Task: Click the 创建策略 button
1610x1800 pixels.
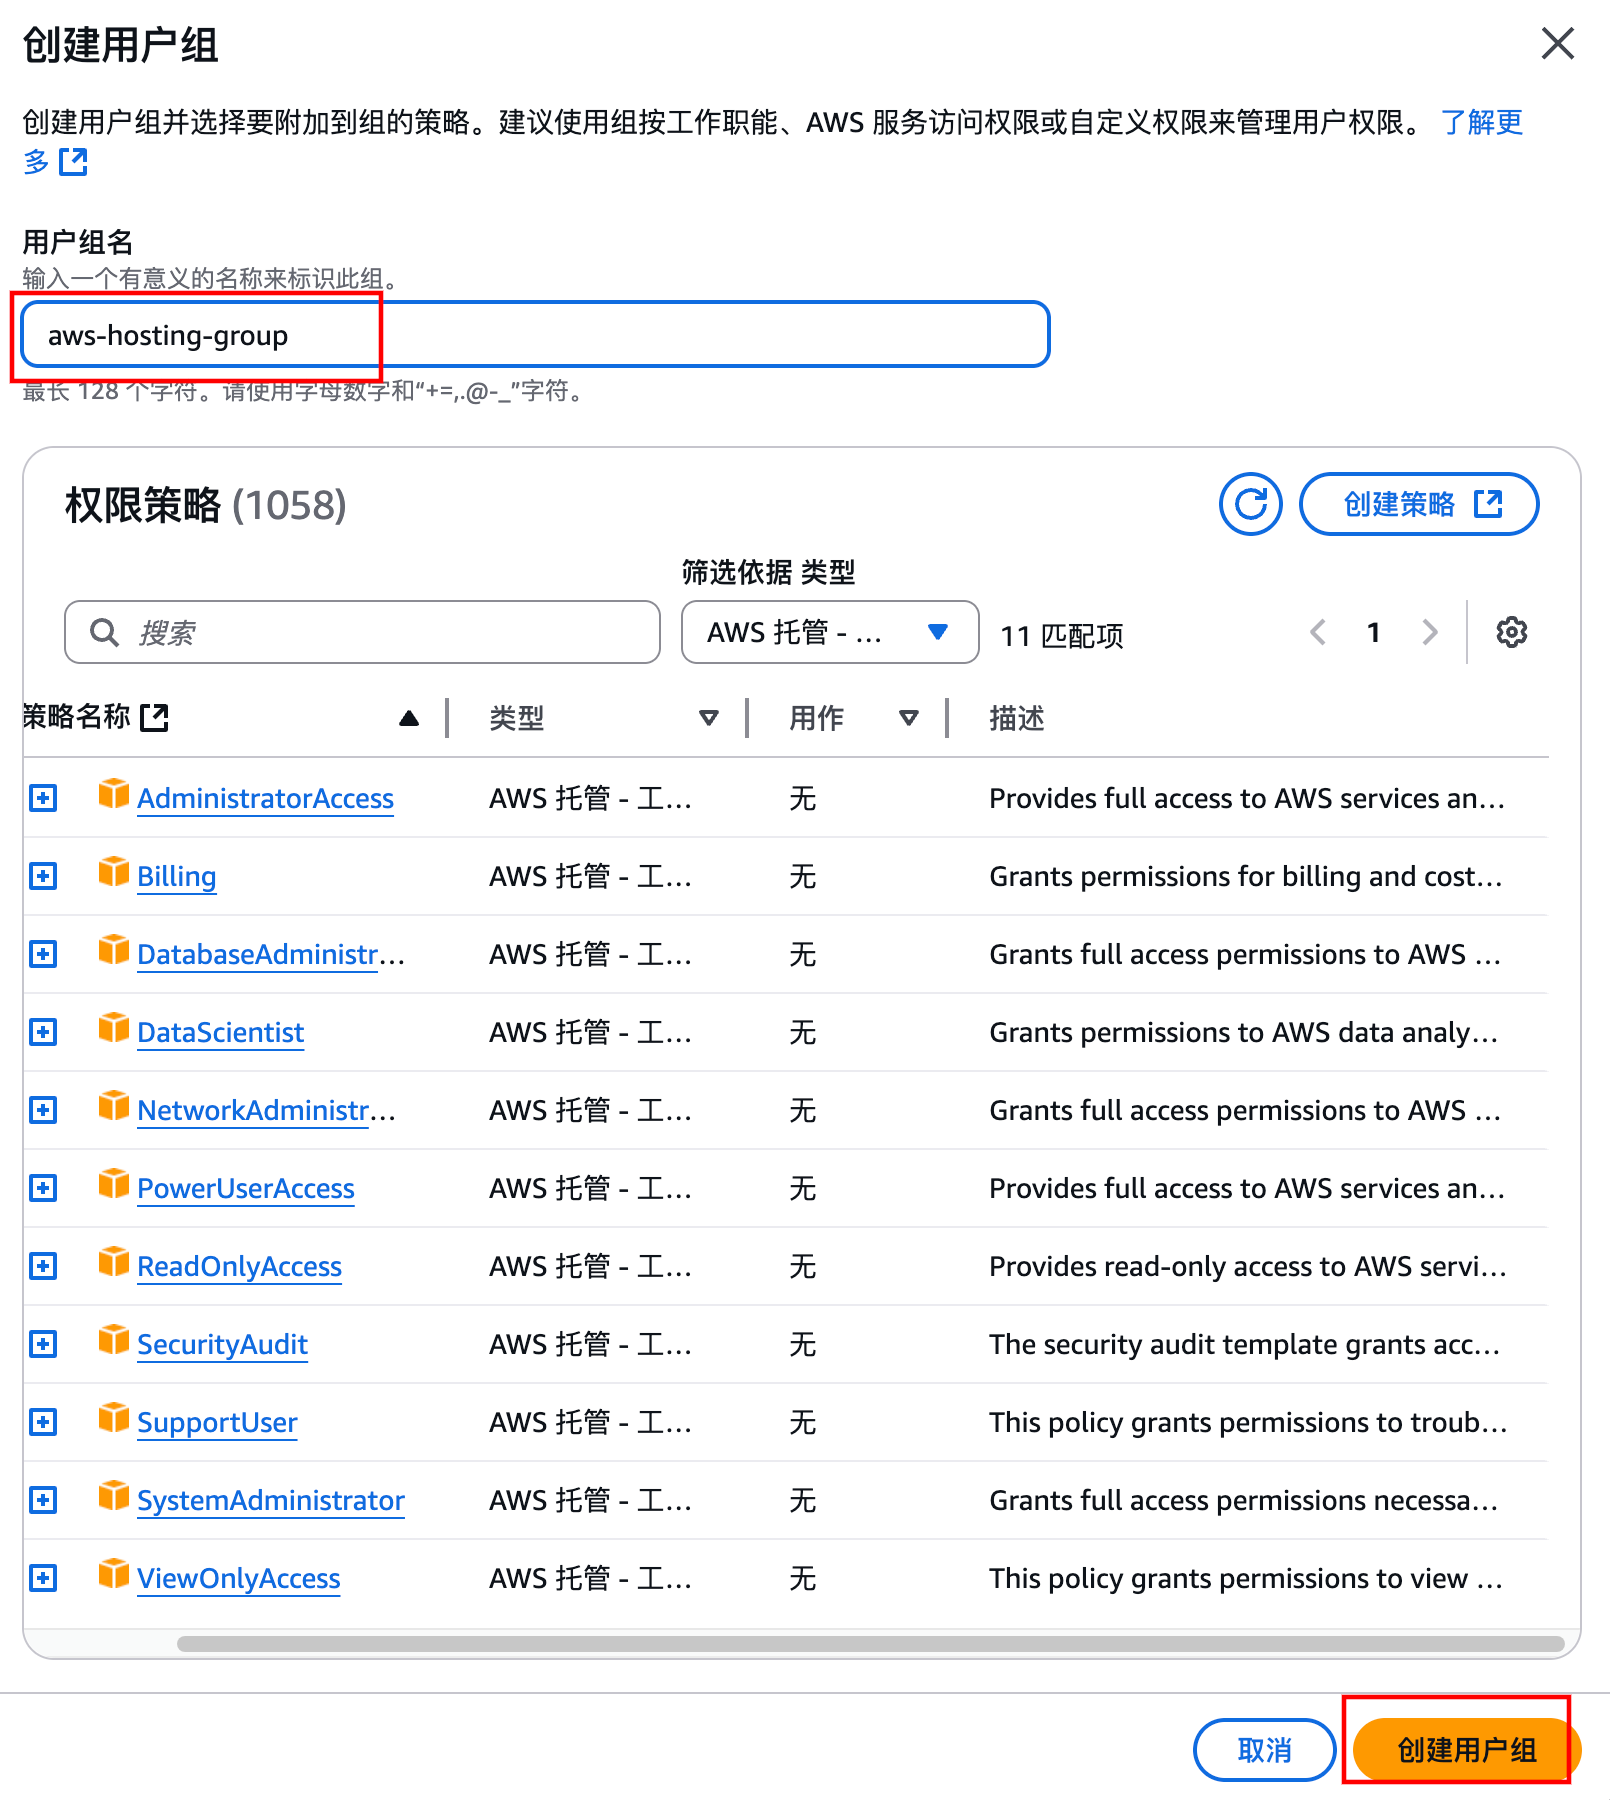Action: pyautogui.click(x=1418, y=505)
